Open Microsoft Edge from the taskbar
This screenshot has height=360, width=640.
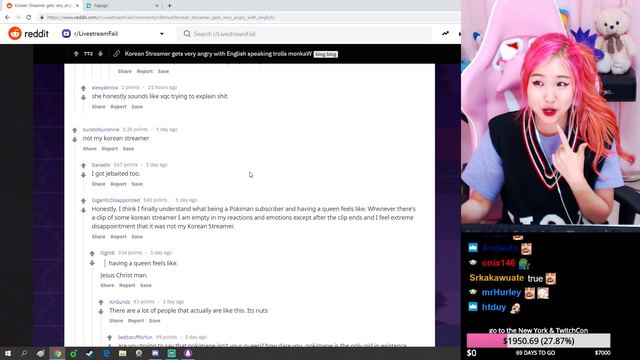[x=106, y=353]
